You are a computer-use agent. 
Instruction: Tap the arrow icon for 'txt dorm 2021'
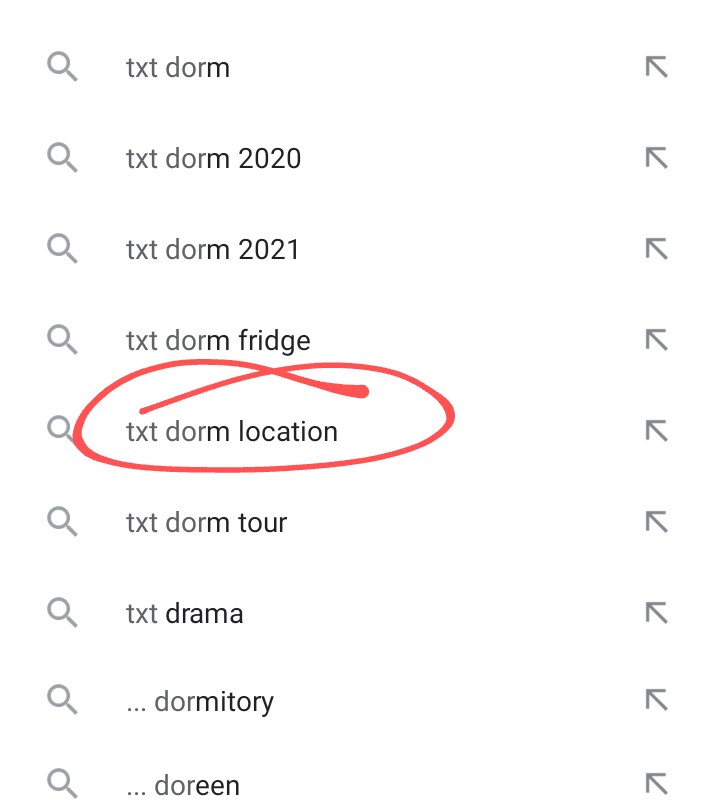(657, 249)
